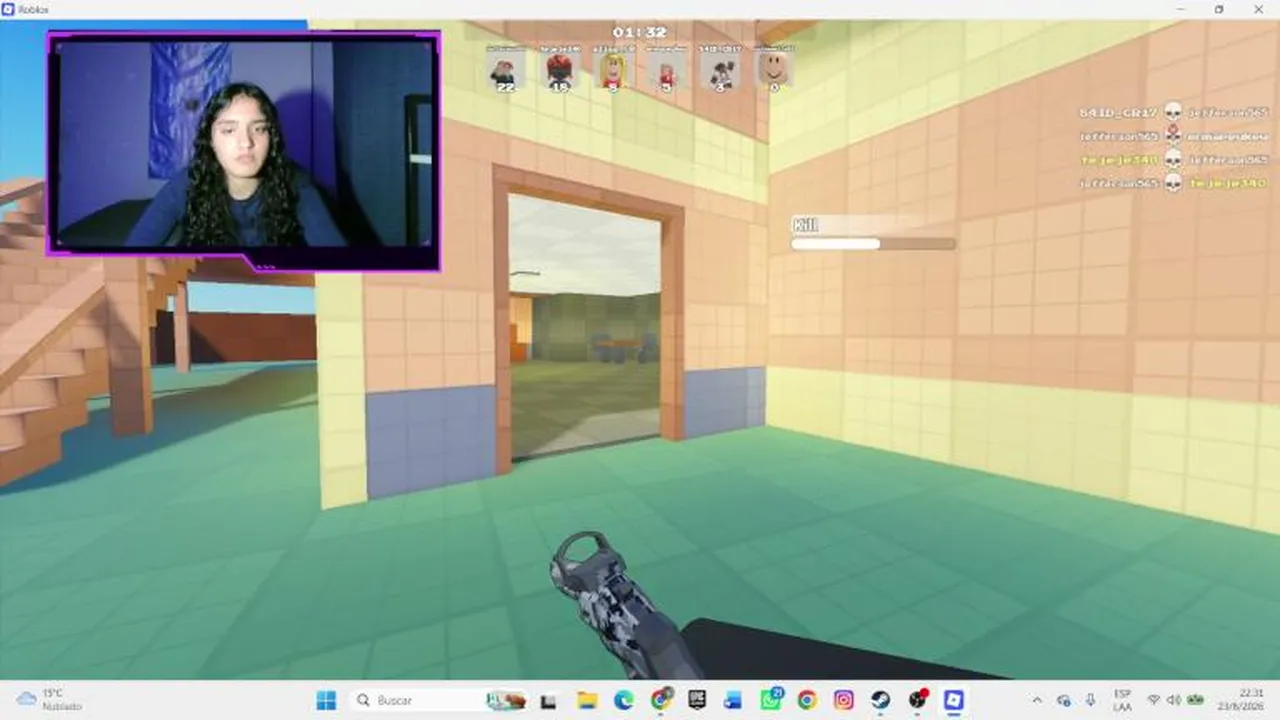The height and width of the screenshot is (720, 1280).
Task: Open File Explorer from the taskbar
Action: click(588, 700)
